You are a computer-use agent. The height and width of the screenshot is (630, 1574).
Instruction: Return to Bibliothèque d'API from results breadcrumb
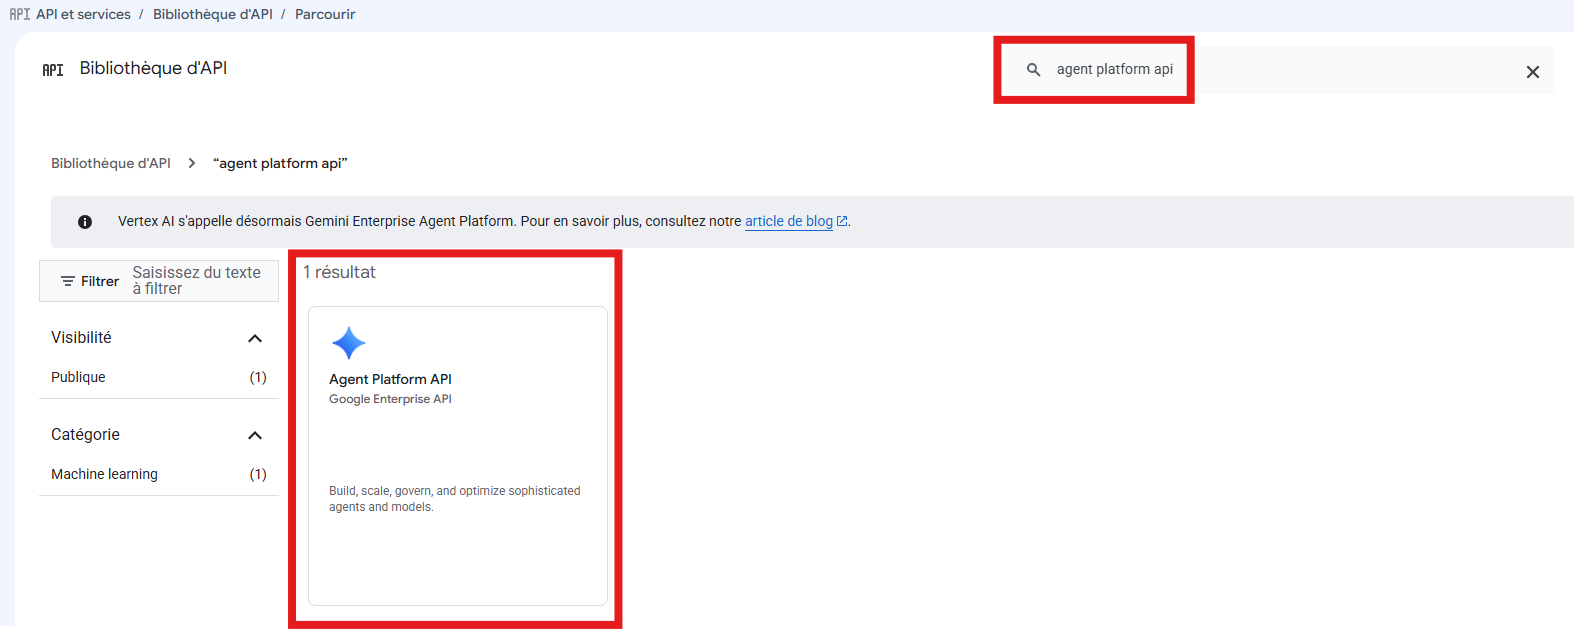tap(111, 163)
